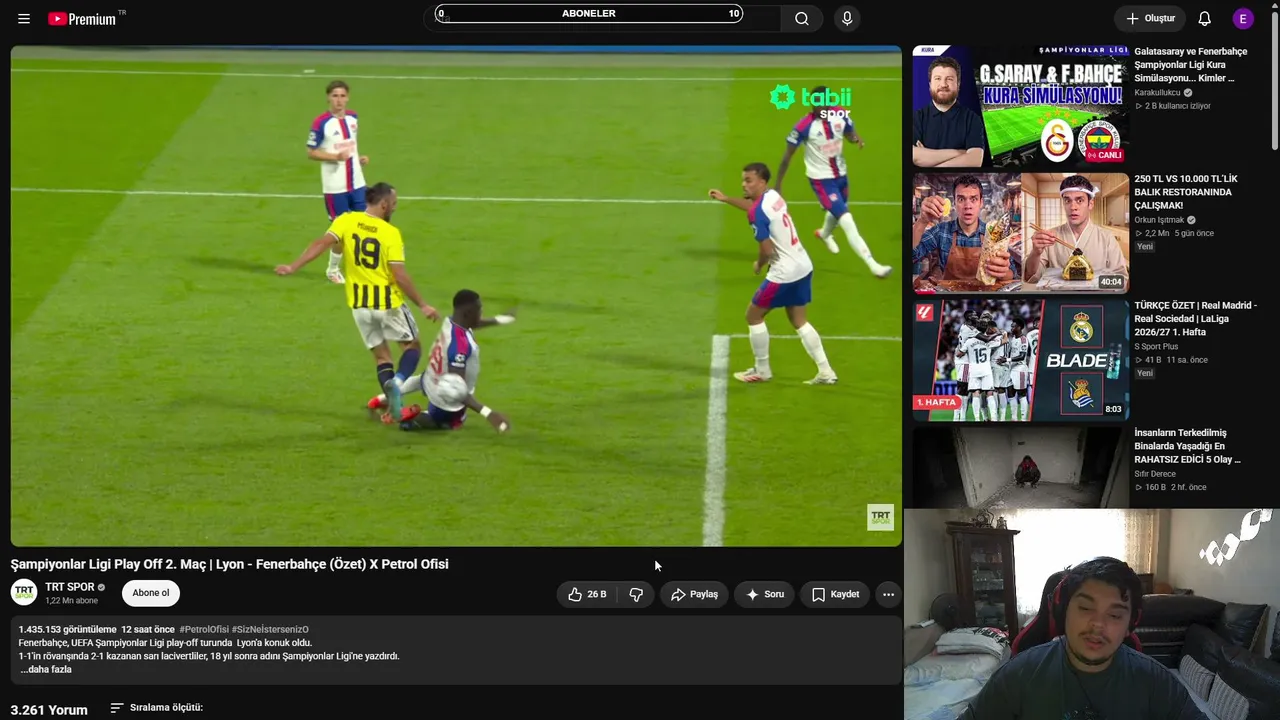Open TRT SPOR channel avatar
This screenshot has height=720, width=1280.
point(24,593)
